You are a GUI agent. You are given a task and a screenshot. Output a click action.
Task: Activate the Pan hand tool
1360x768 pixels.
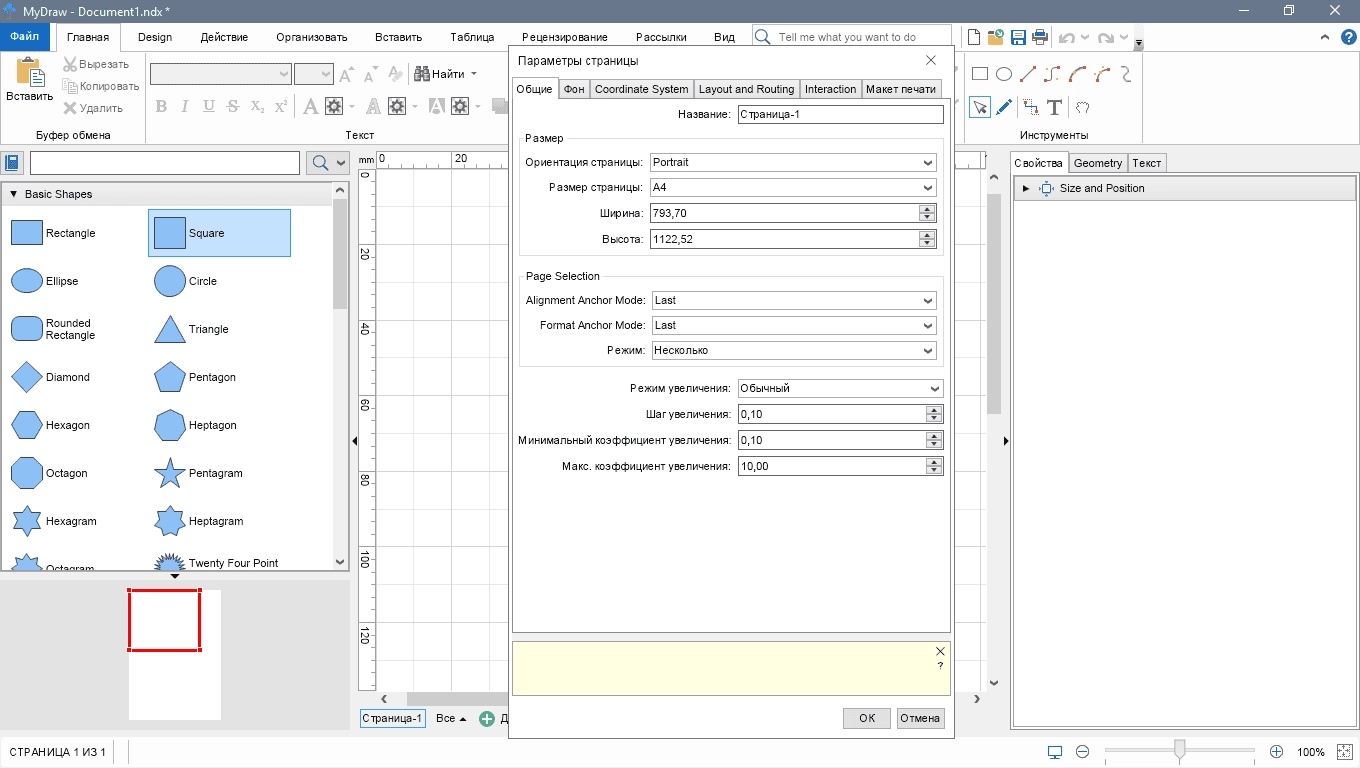pos(1081,107)
